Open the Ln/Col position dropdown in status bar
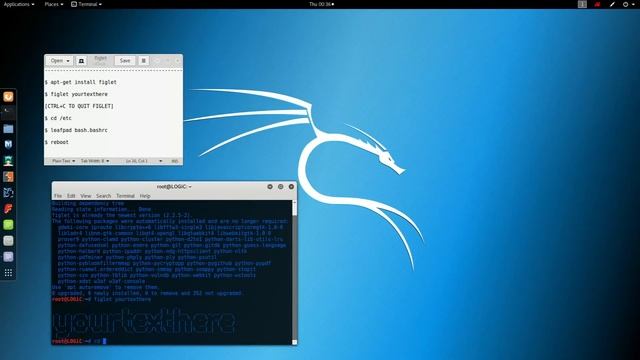The width and height of the screenshot is (640, 360). click(144, 161)
